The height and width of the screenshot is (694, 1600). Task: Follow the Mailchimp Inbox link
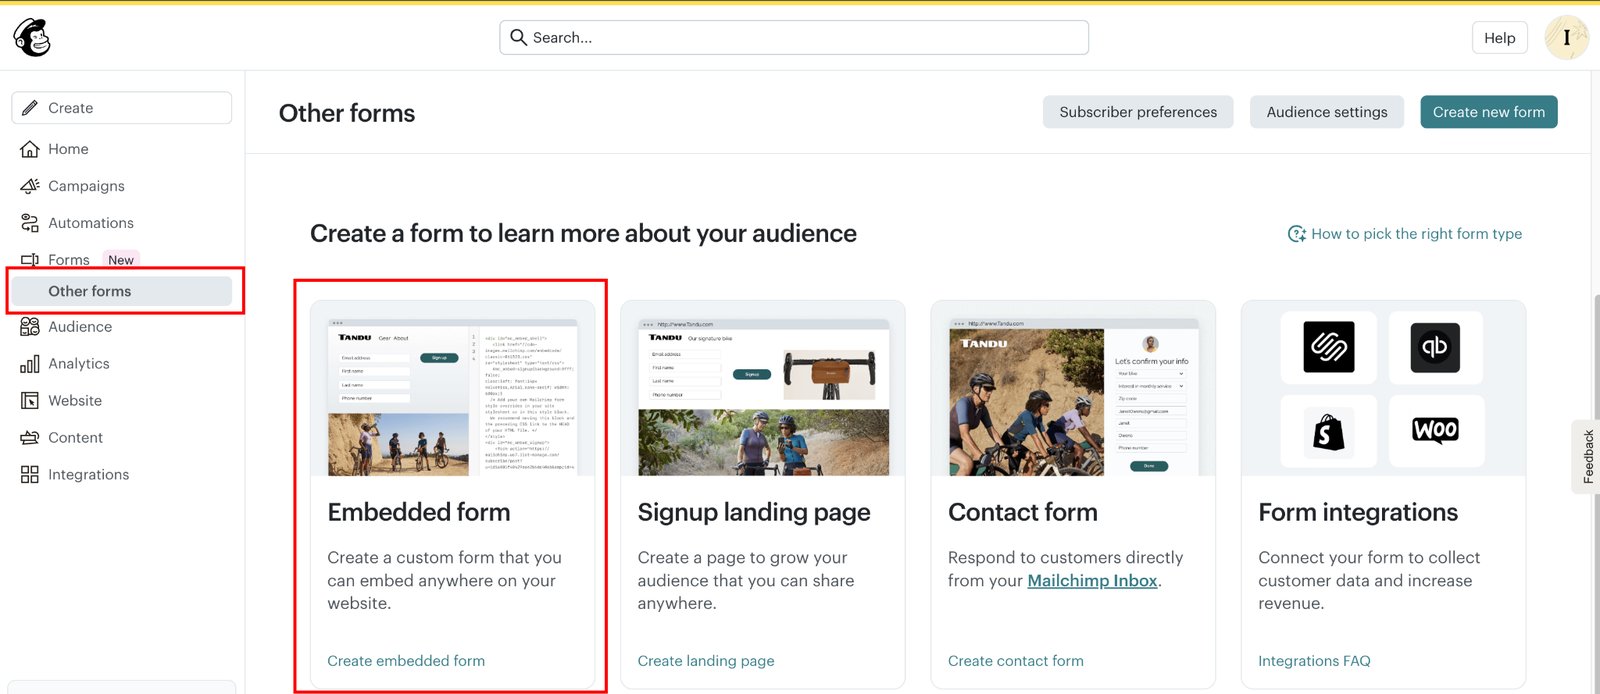point(1092,581)
